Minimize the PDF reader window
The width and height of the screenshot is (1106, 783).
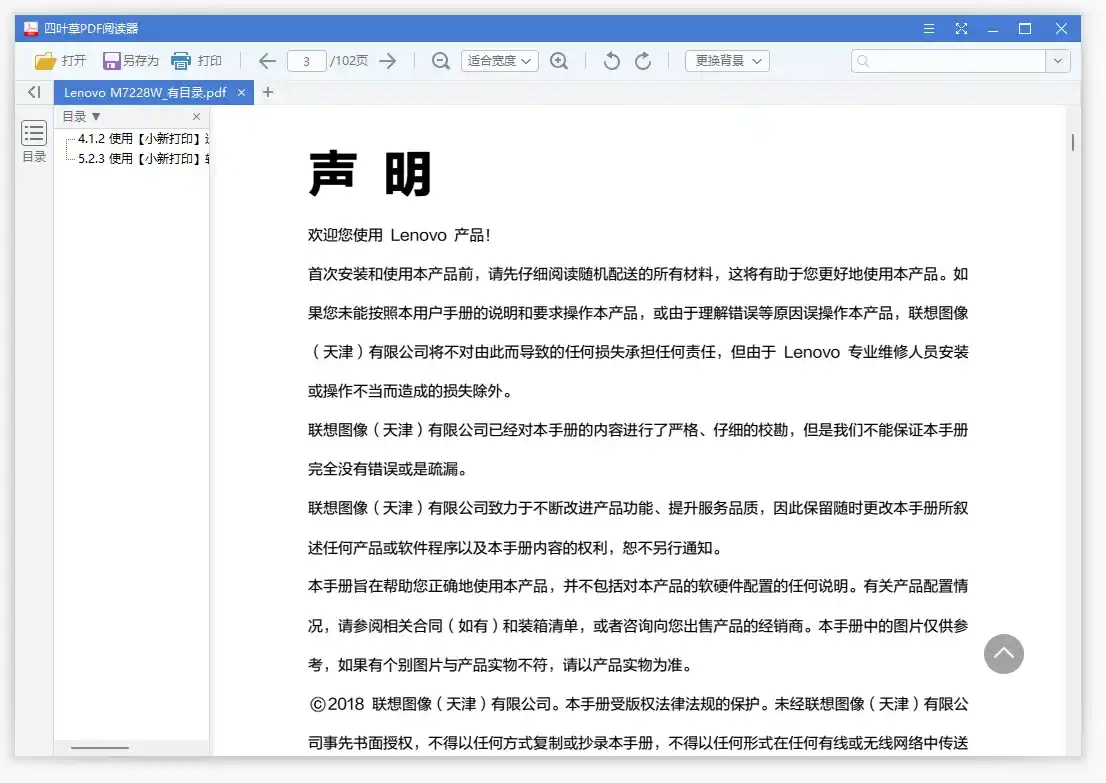[993, 29]
